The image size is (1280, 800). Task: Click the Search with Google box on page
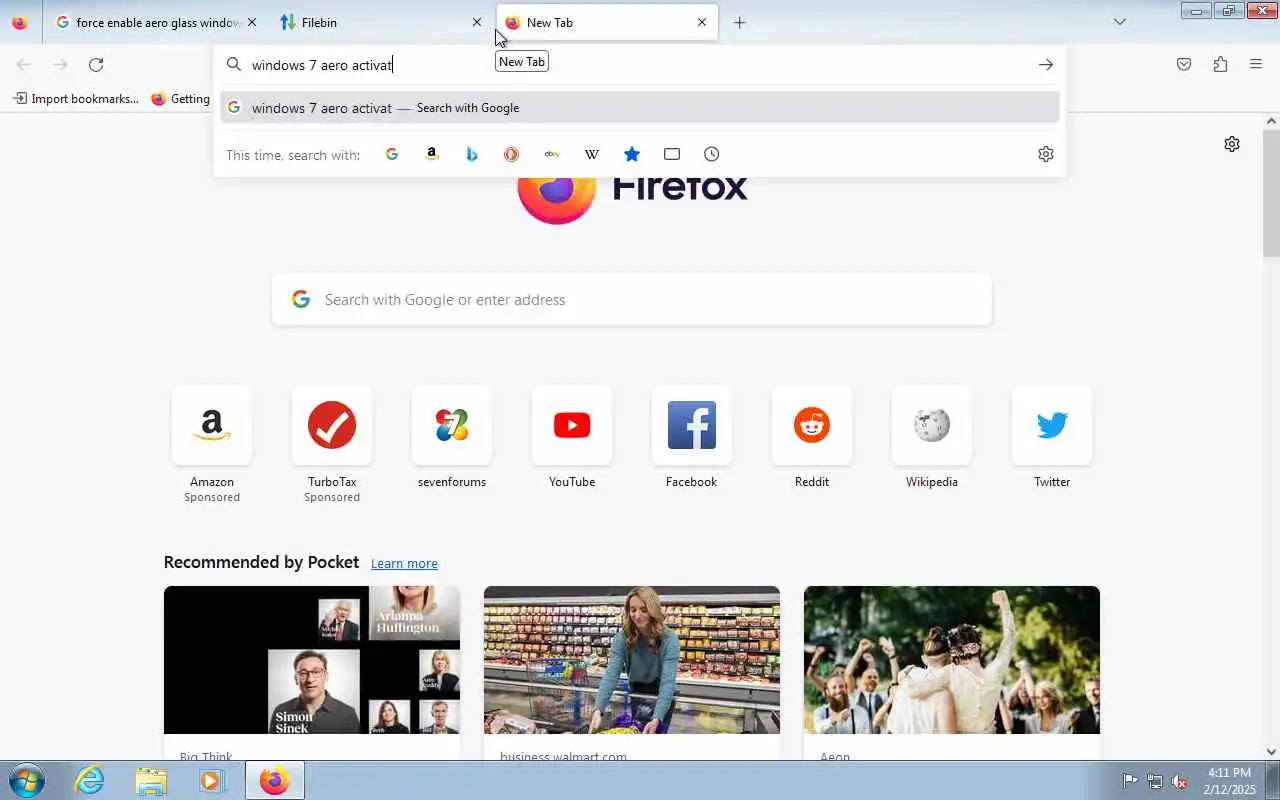[632, 300]
